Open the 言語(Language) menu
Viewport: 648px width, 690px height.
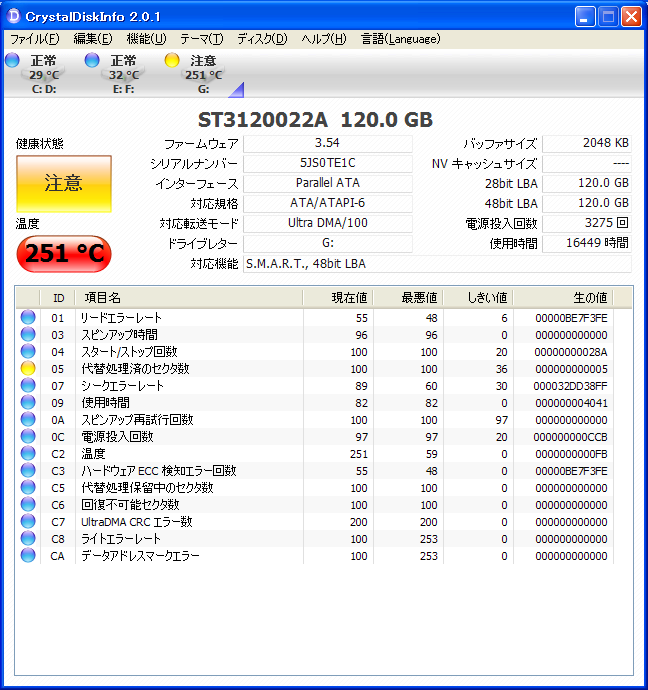pyautogui.click(x=401, y=39)
